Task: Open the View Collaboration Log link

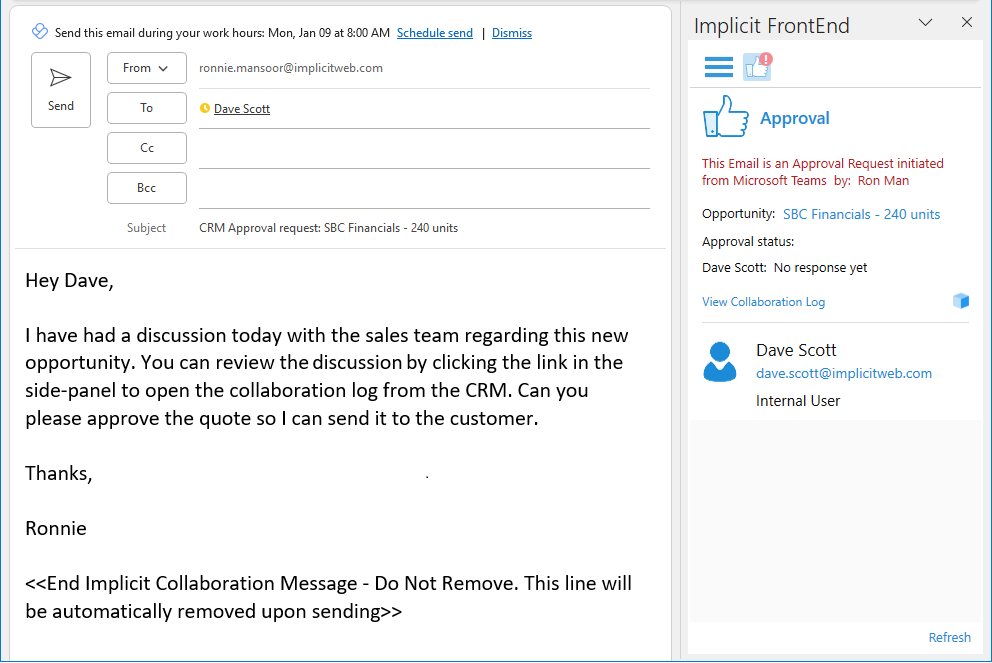Action: [763, 302]
